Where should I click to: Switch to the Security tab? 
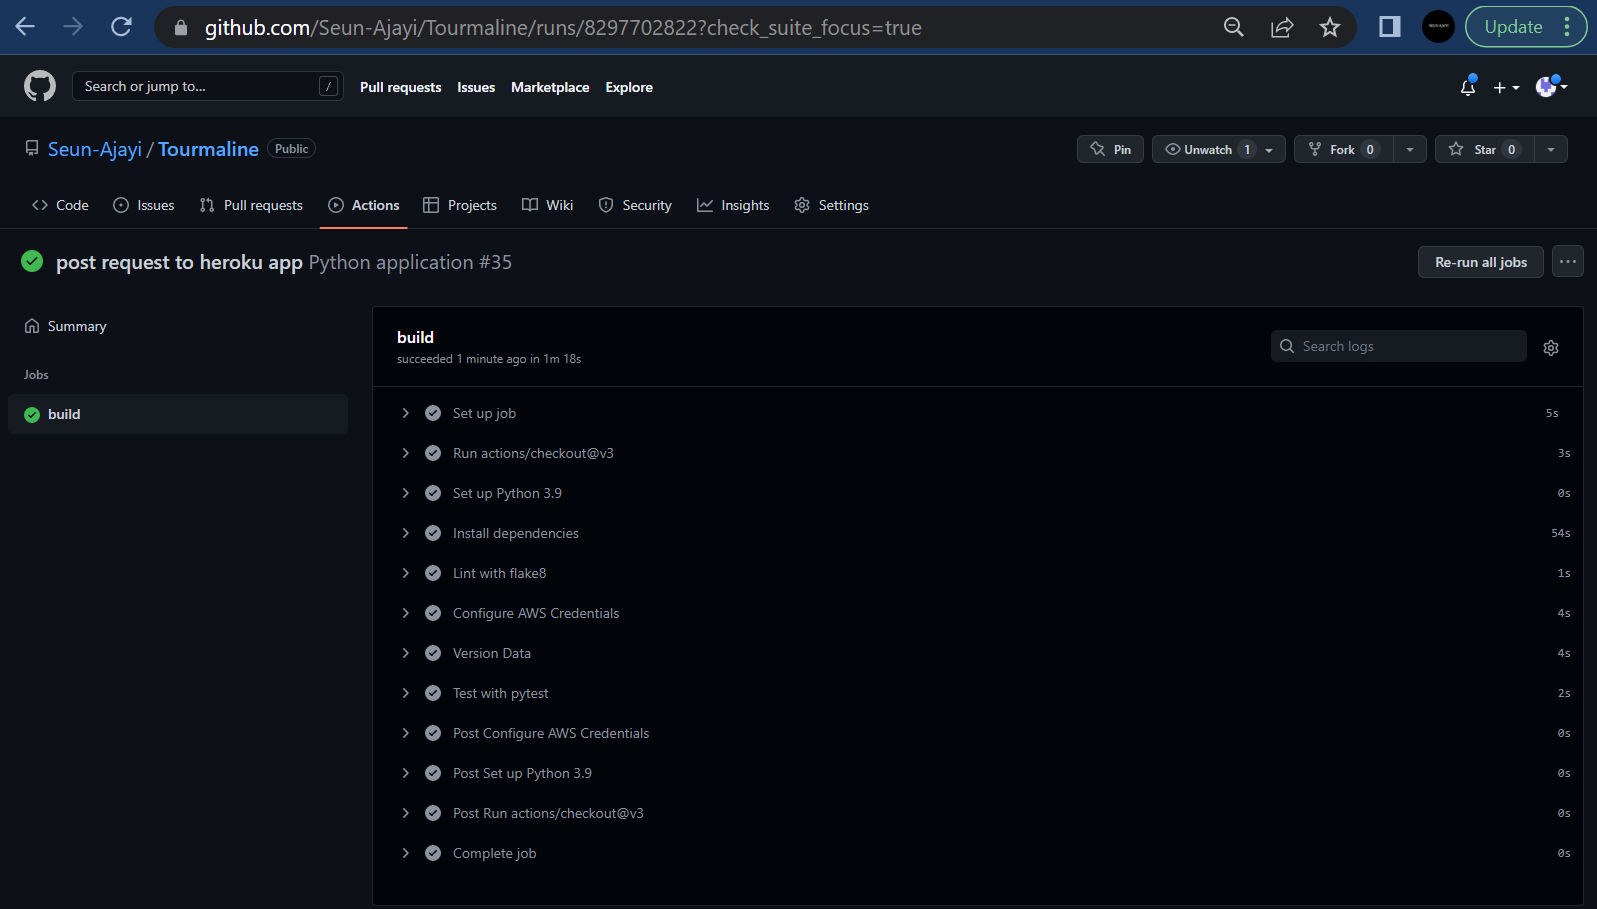click(635, 205)
